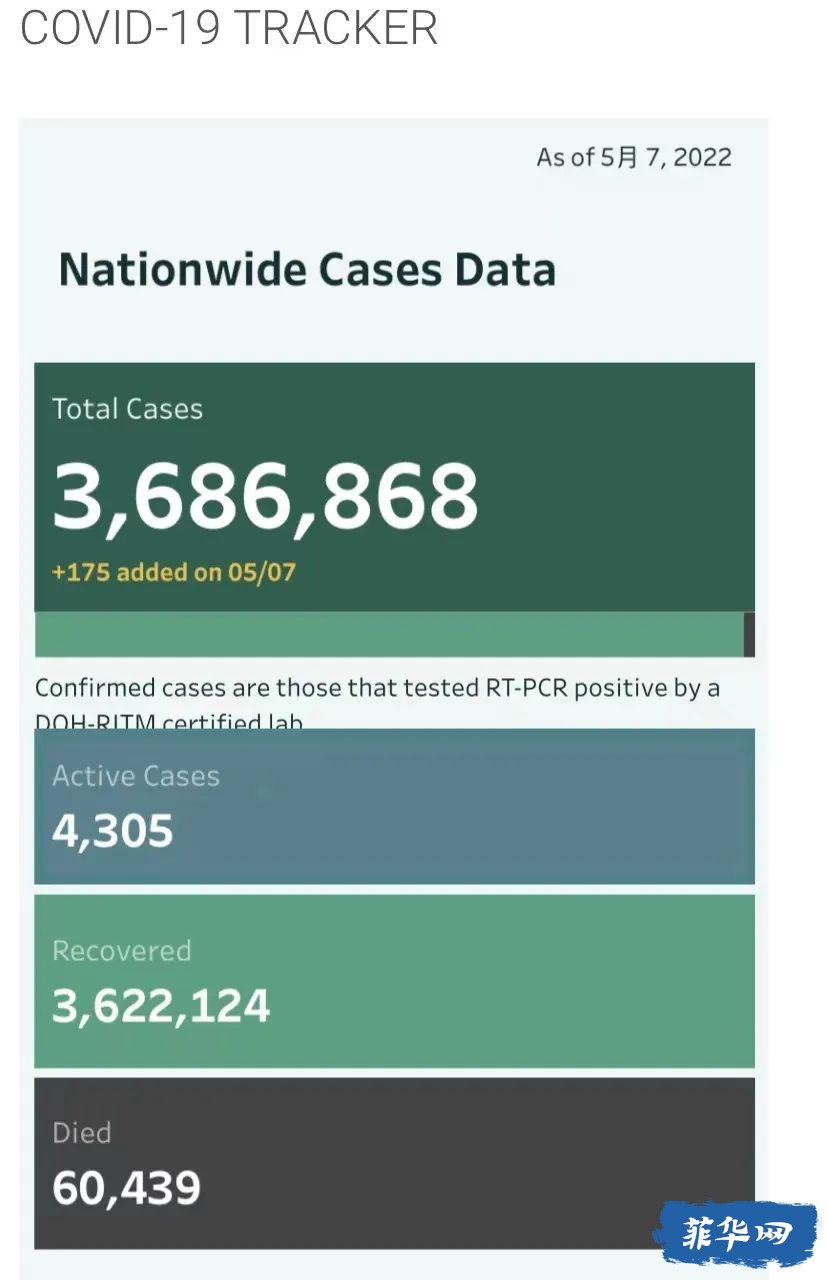828x1280 pixels.
Task: Click the Active Cases label text
Action: [x=136, y=776]
